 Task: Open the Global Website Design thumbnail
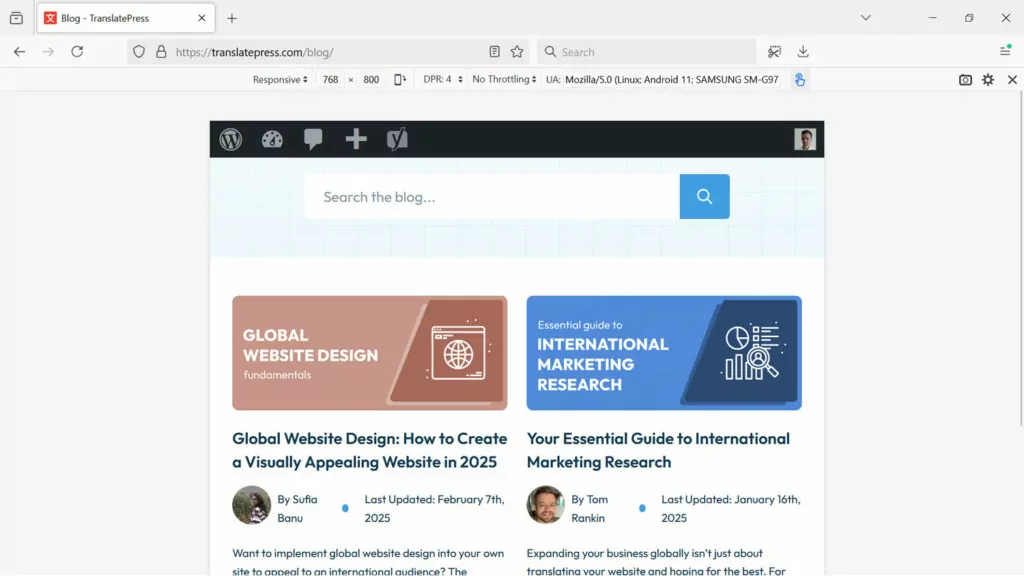point(370,353)
